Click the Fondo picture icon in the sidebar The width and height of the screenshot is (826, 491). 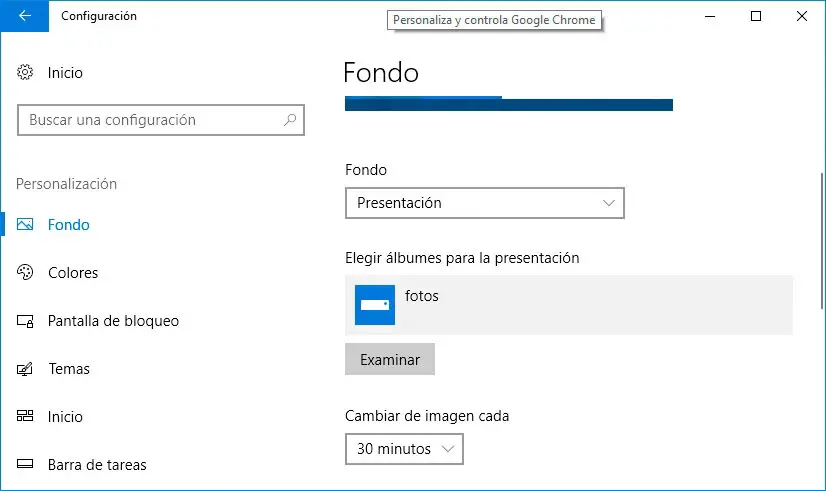26,225
